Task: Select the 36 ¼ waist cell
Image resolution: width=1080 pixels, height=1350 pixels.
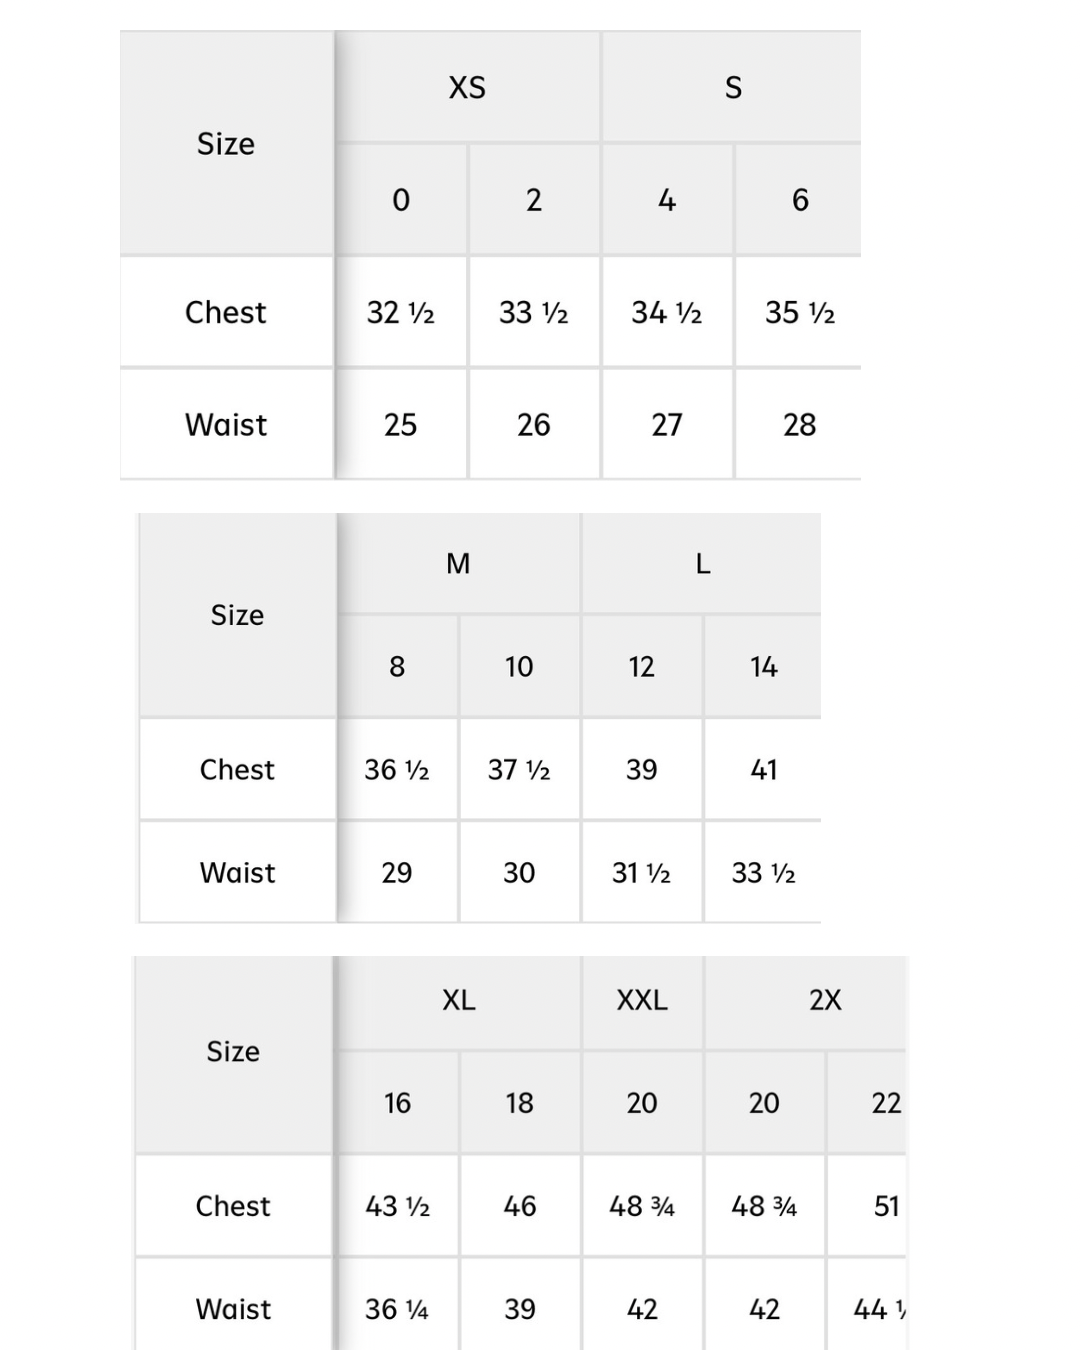Action: [397, 1309]
